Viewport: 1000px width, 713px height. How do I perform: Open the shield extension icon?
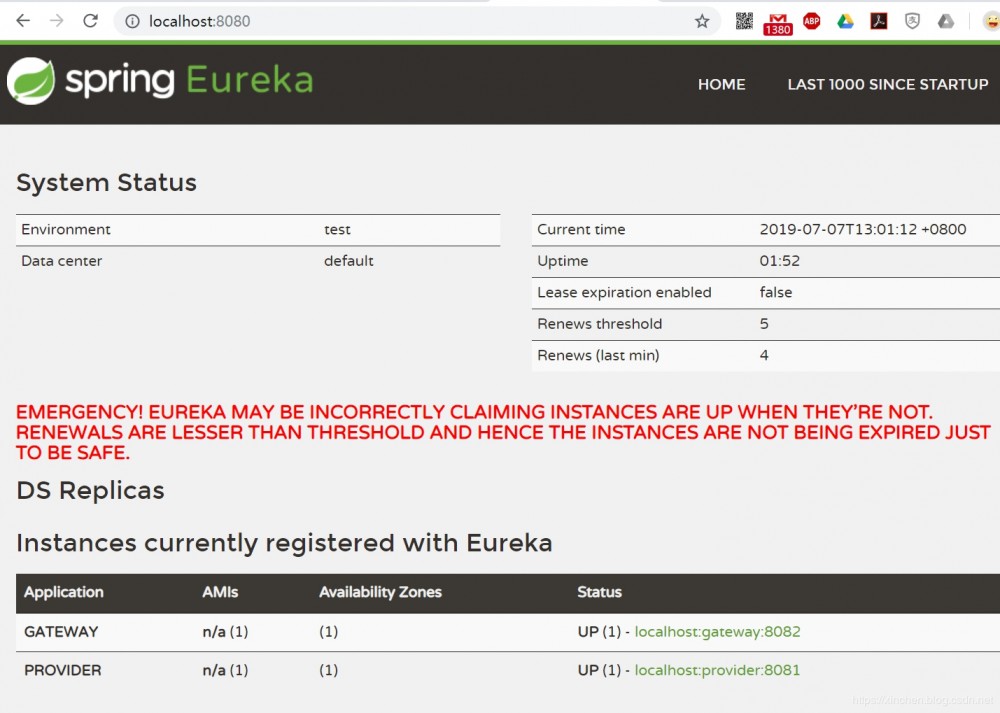pos(913,21)
